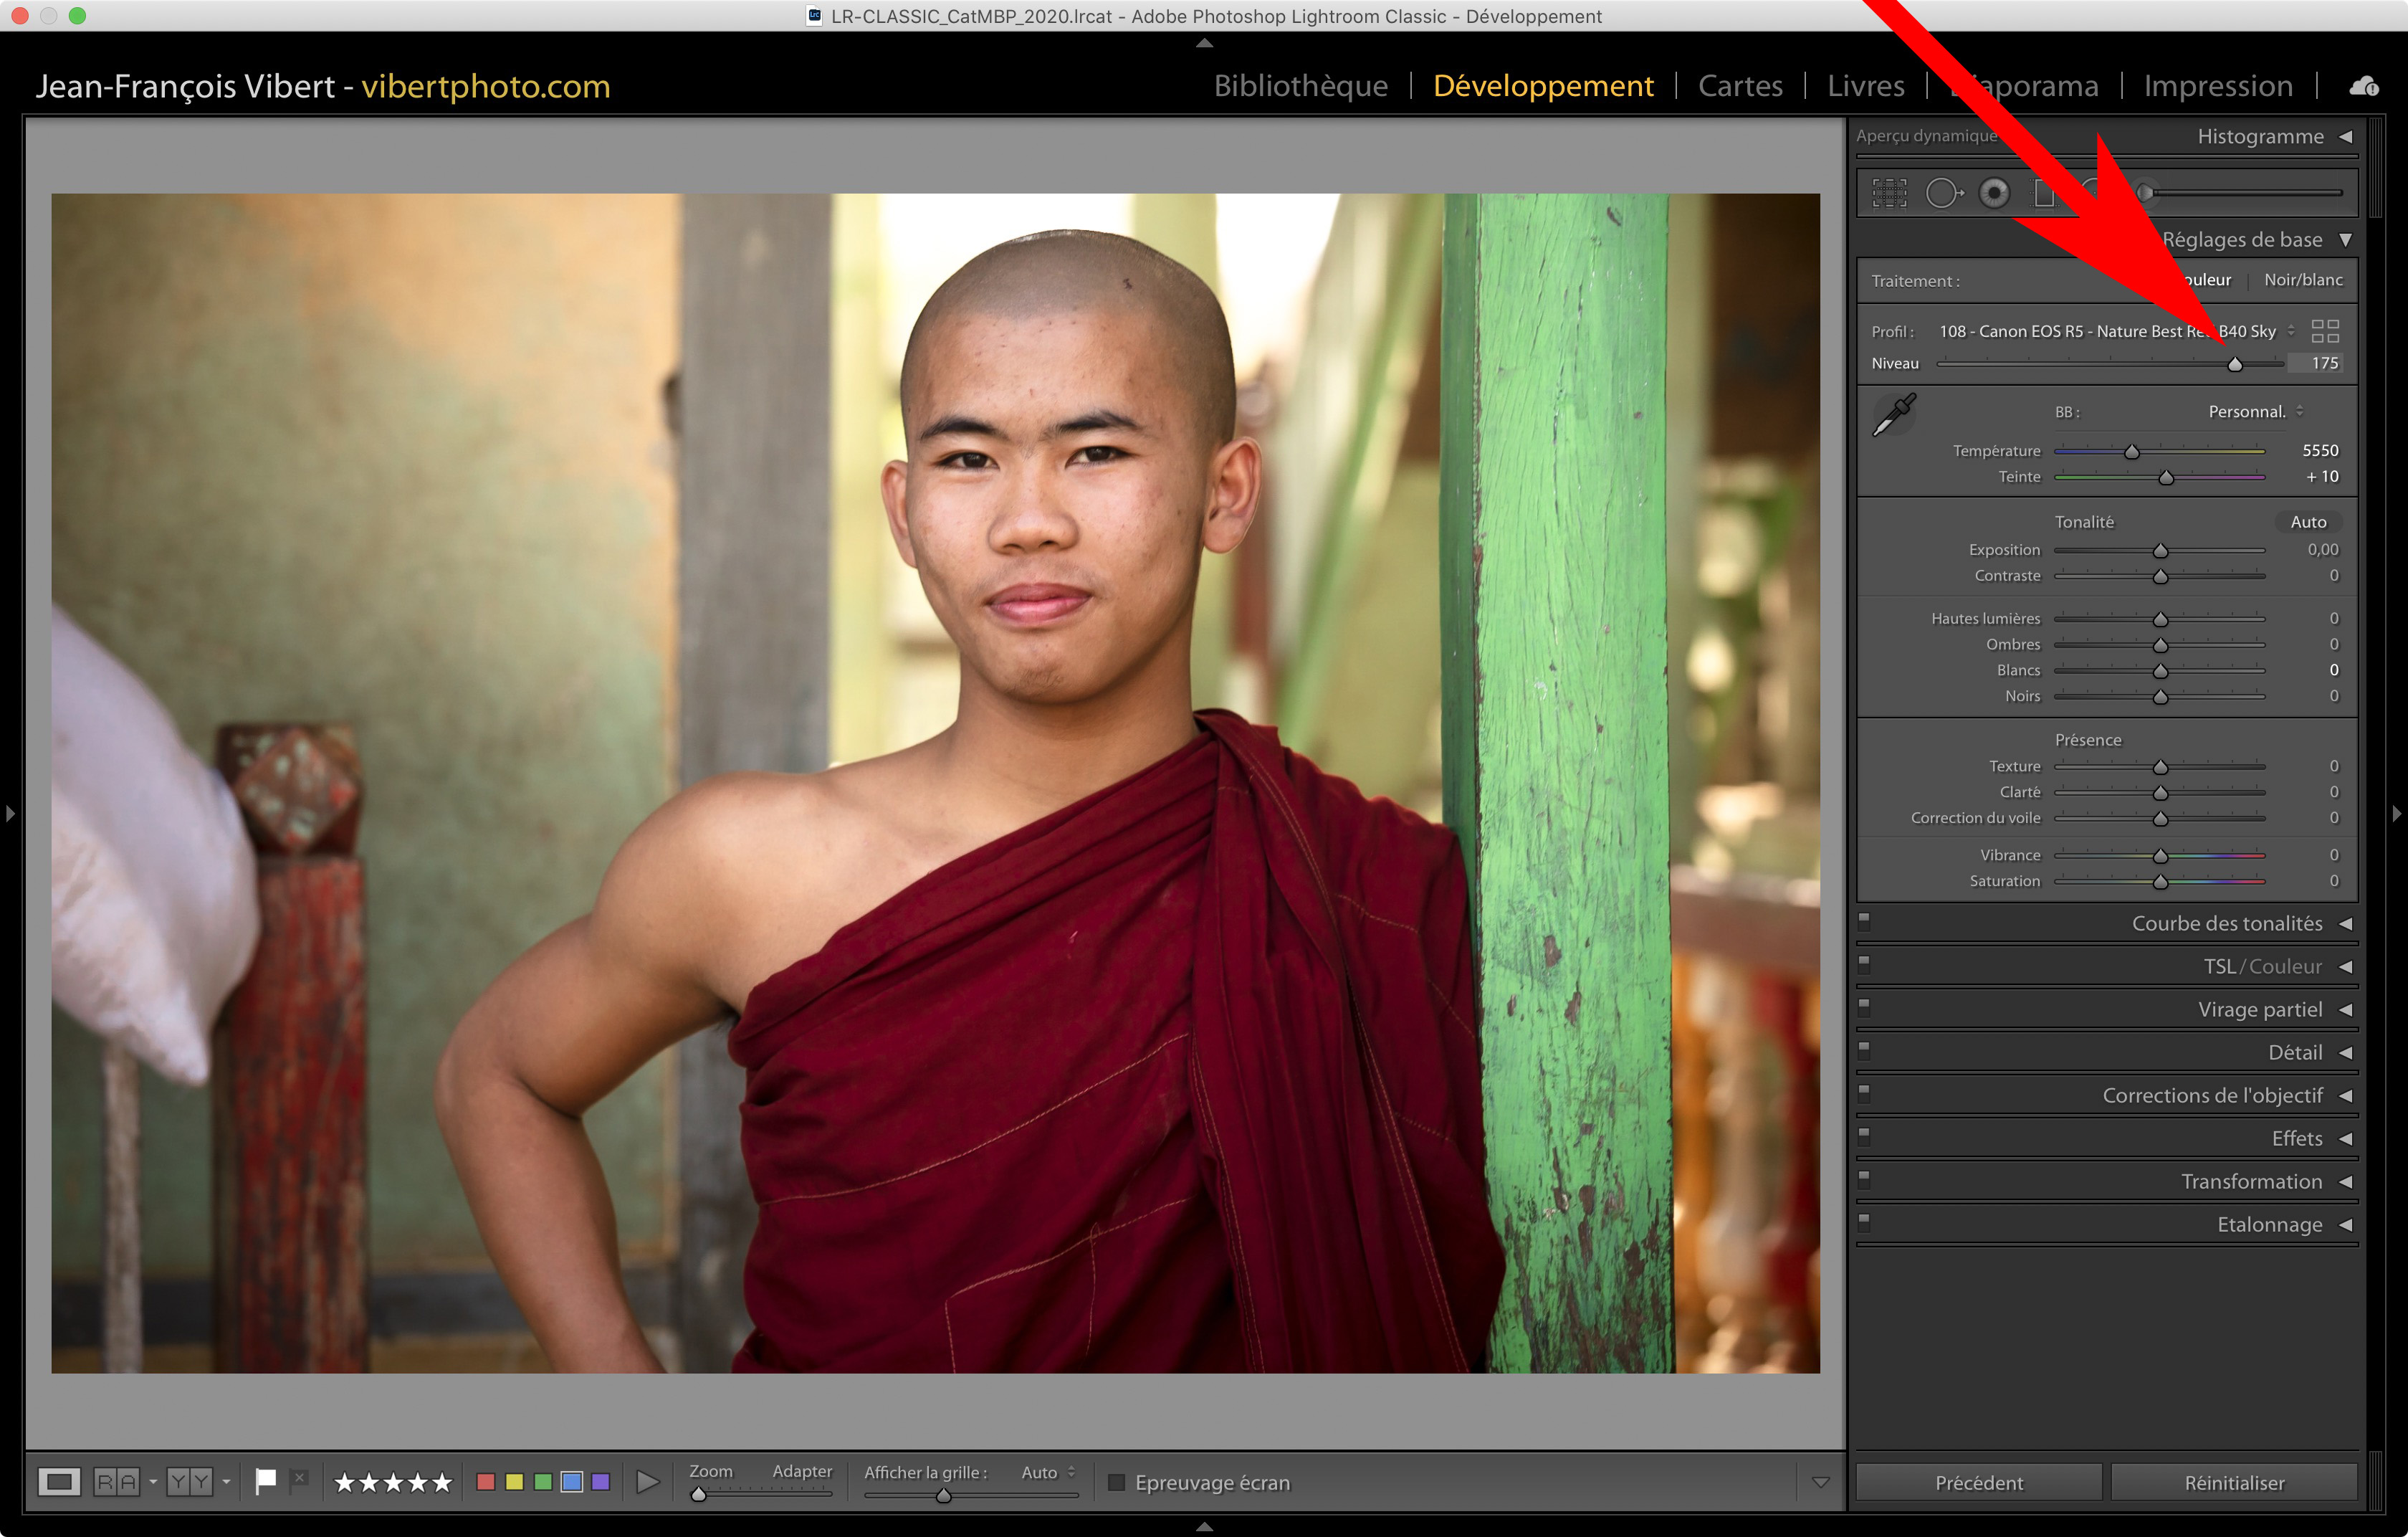The image size is (2408, 1537).
Task: Click the cloud sync status icon
Action: [2364, 87]
